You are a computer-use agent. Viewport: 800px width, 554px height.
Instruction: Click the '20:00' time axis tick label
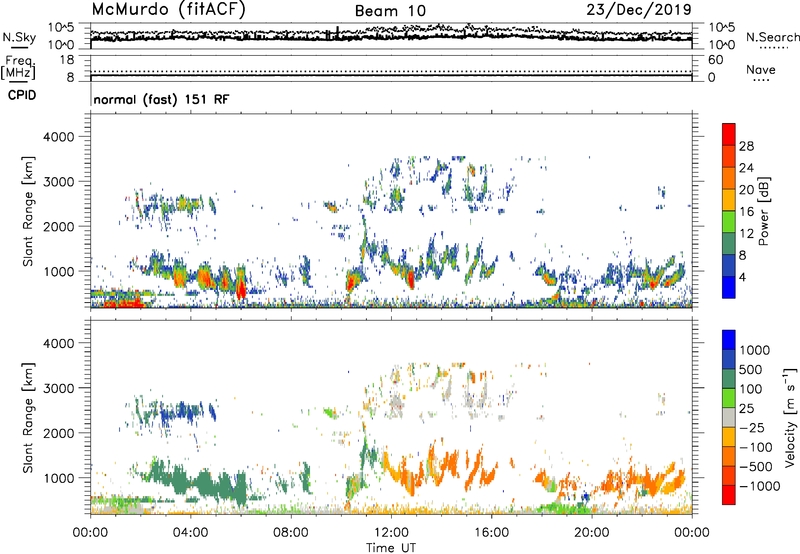pyautogui.click(x=592, y=533)
